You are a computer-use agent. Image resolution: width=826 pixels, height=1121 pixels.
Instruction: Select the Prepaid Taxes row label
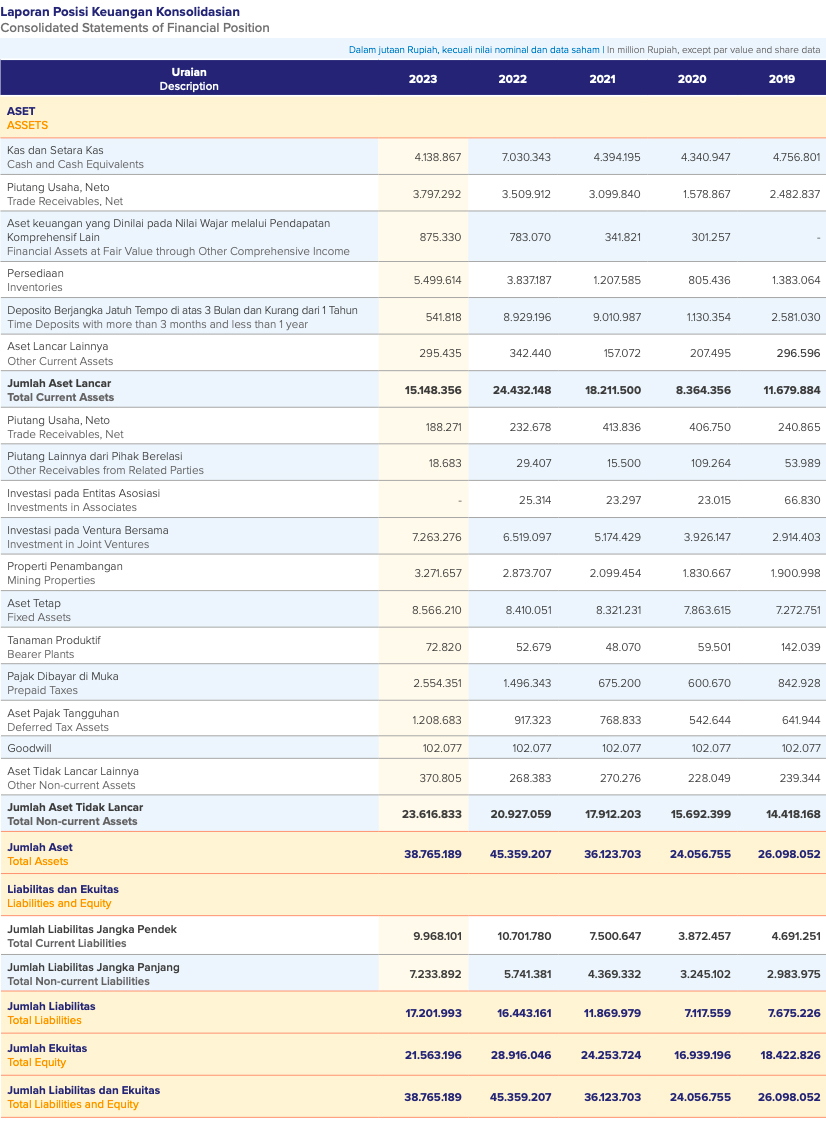pos(63,683)
